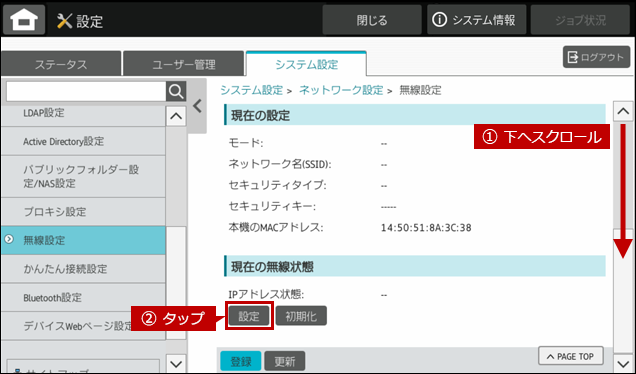Image resolution: width=636 pixels, height=374 pixels.
Task: Click the ネットワーク設定 breadcrumb link
Action: tap(341, 90)
